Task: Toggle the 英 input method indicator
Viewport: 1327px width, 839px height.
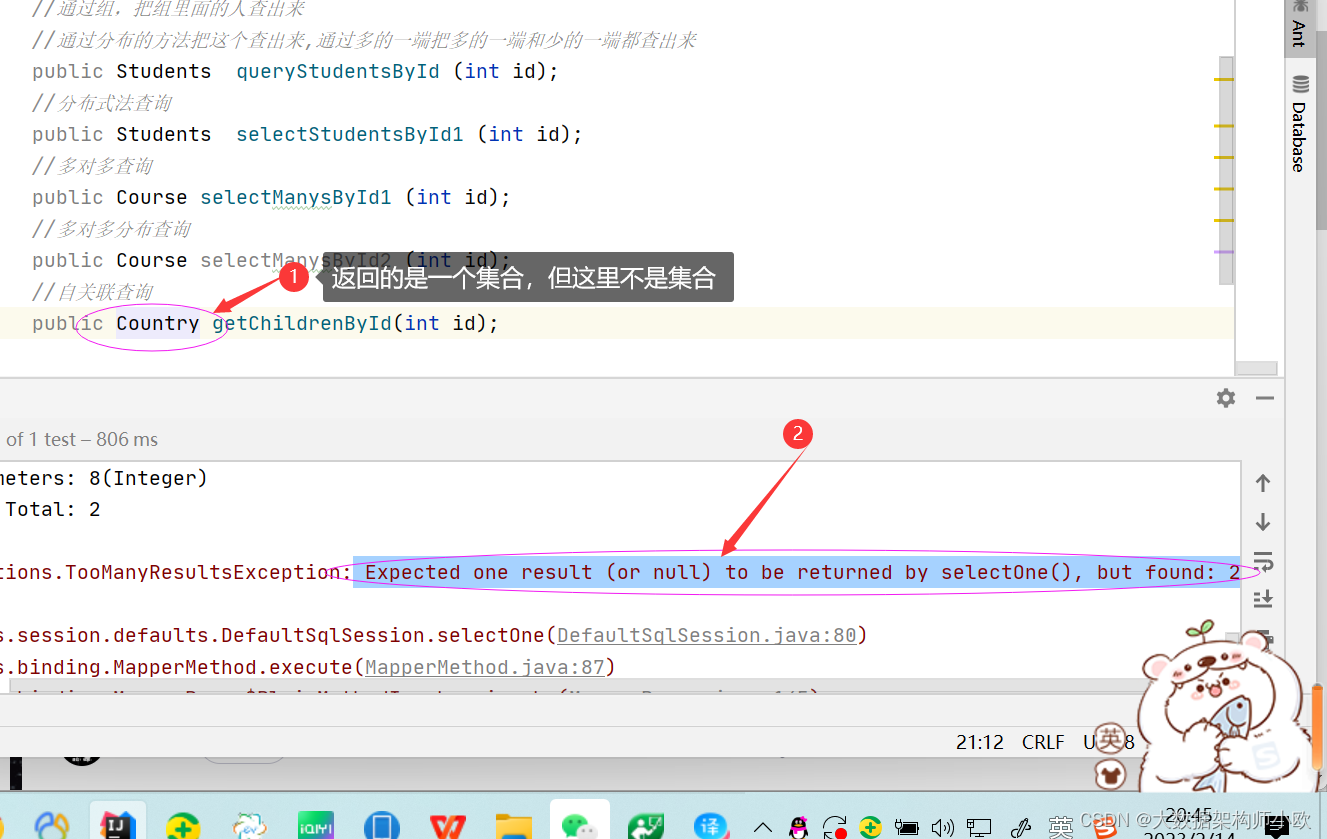Action: [x=1061, y=826]
